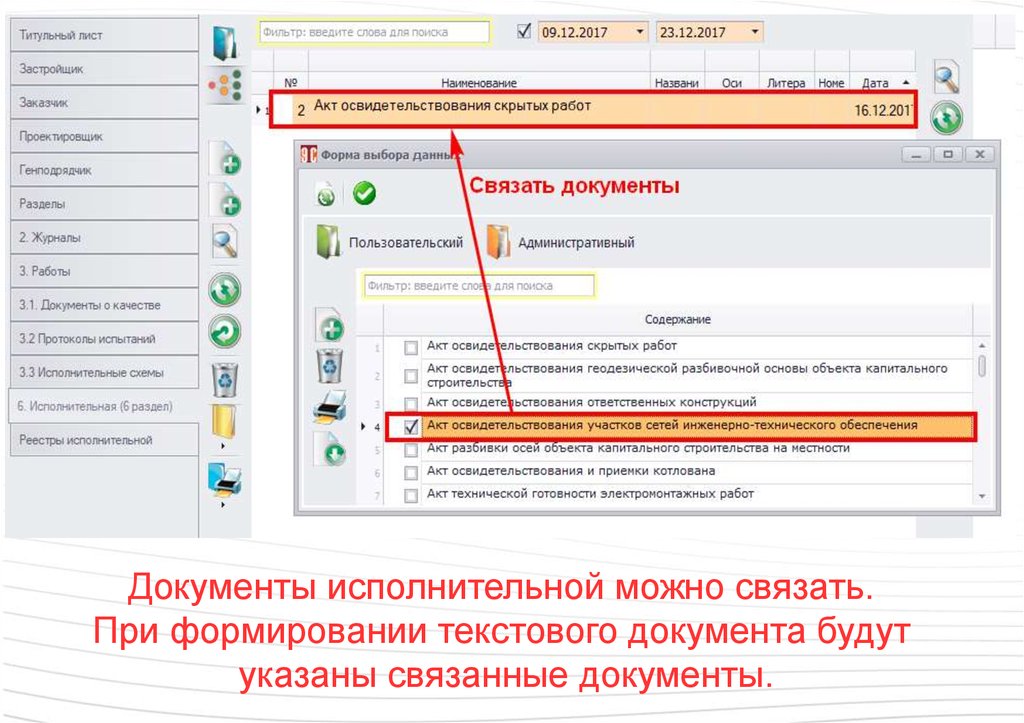Check the geodetic разбивочной основы act checkbox
Screen dimensions: 1024x723
(411, 376)
